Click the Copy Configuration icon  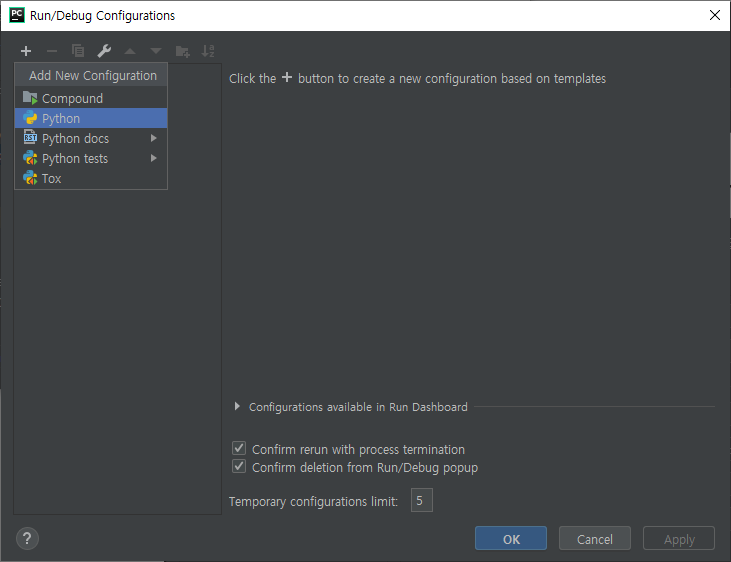click(78, 51)
